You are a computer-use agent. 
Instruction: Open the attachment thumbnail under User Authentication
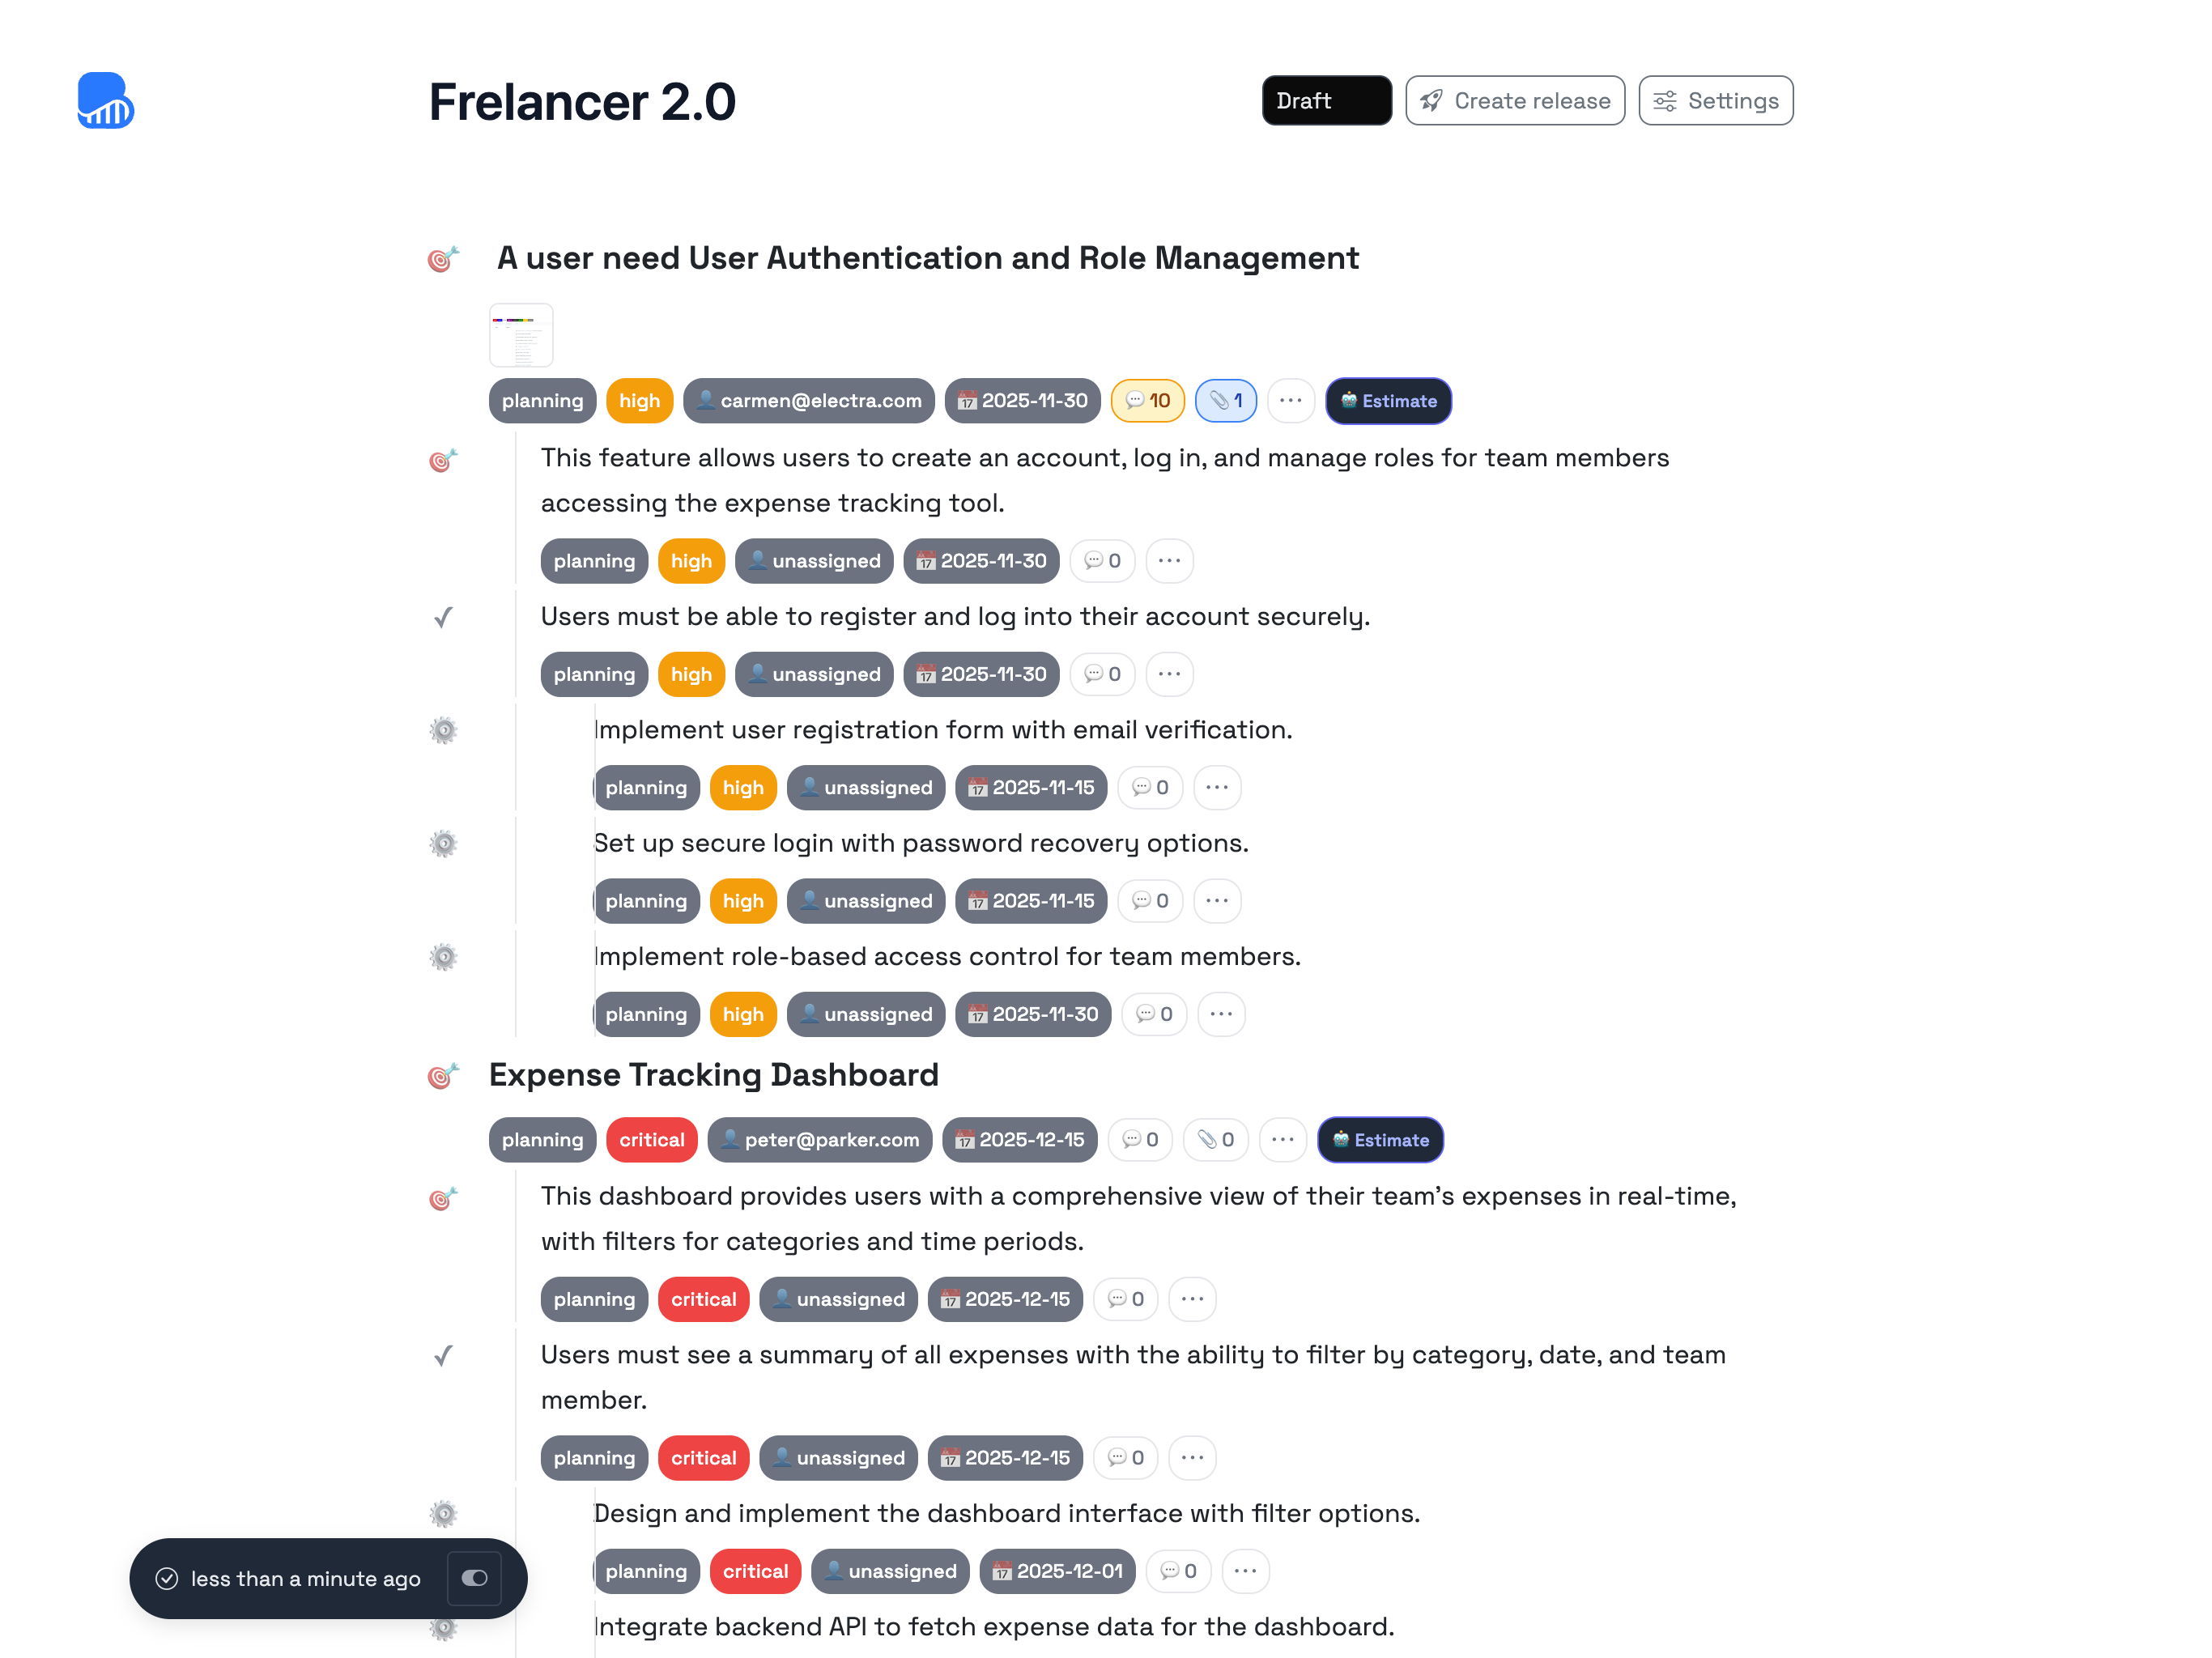pos(521,335)
